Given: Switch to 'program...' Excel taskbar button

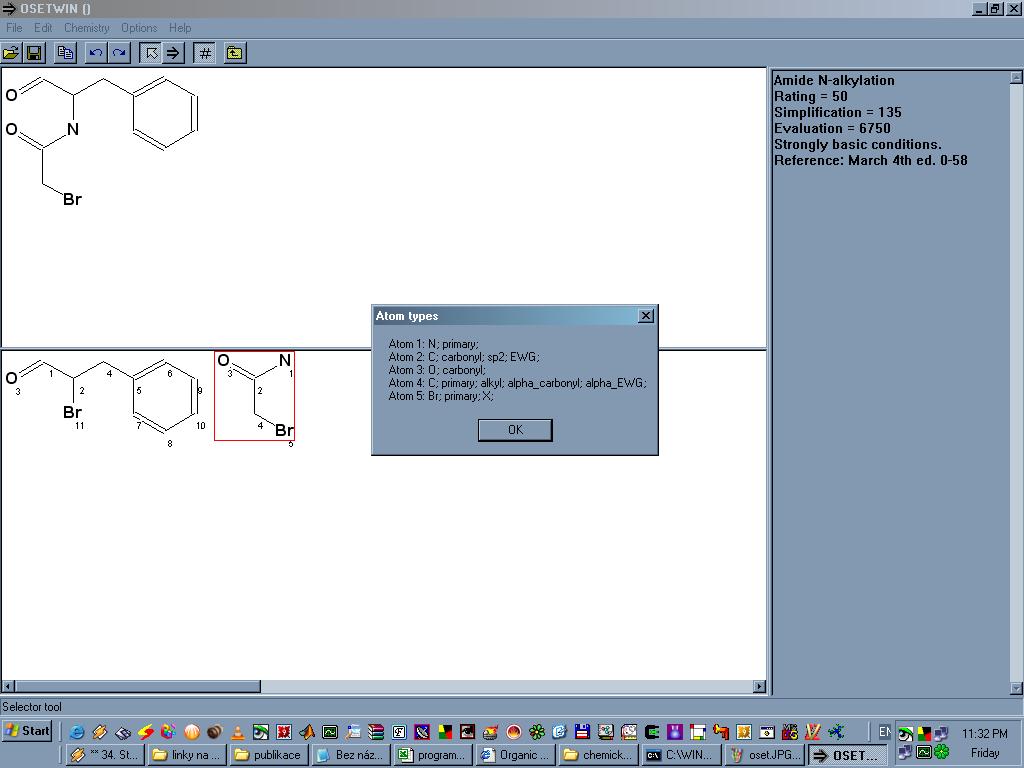Looking at the screenshot, I should point(434,755).
